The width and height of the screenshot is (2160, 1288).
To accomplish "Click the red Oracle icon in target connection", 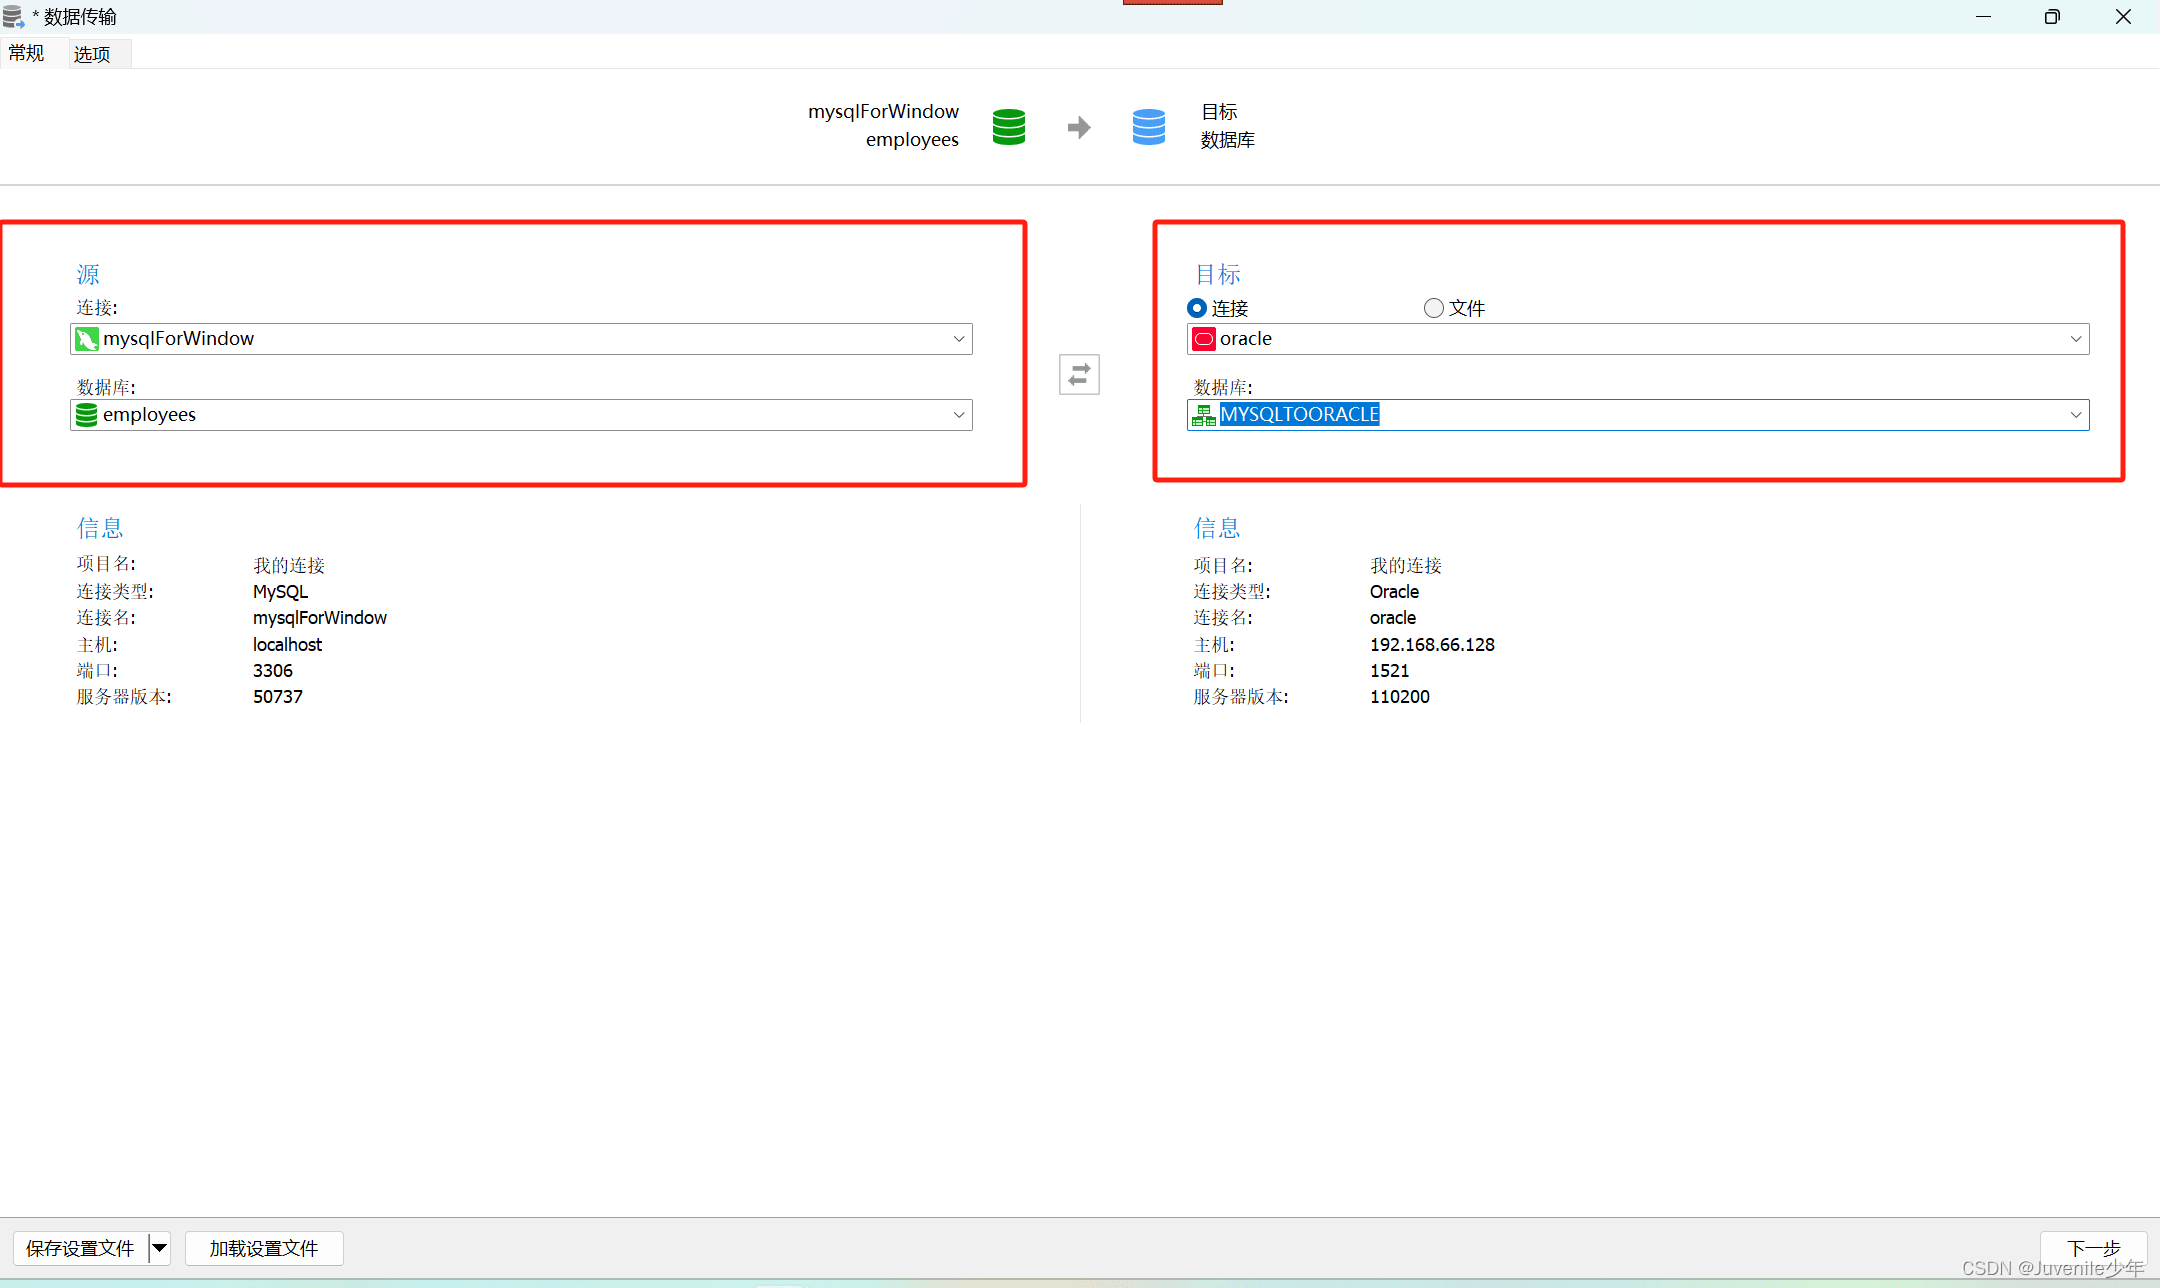I will point(1204,339).
